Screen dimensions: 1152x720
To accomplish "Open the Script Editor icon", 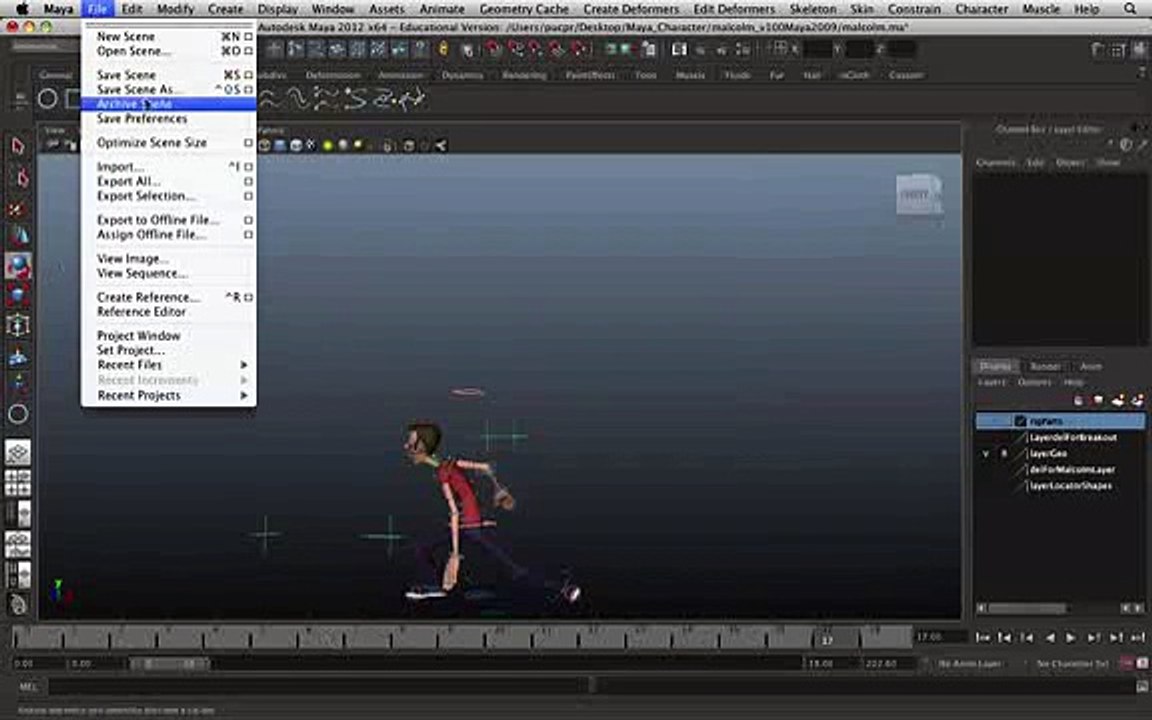I will [1141, 686].
